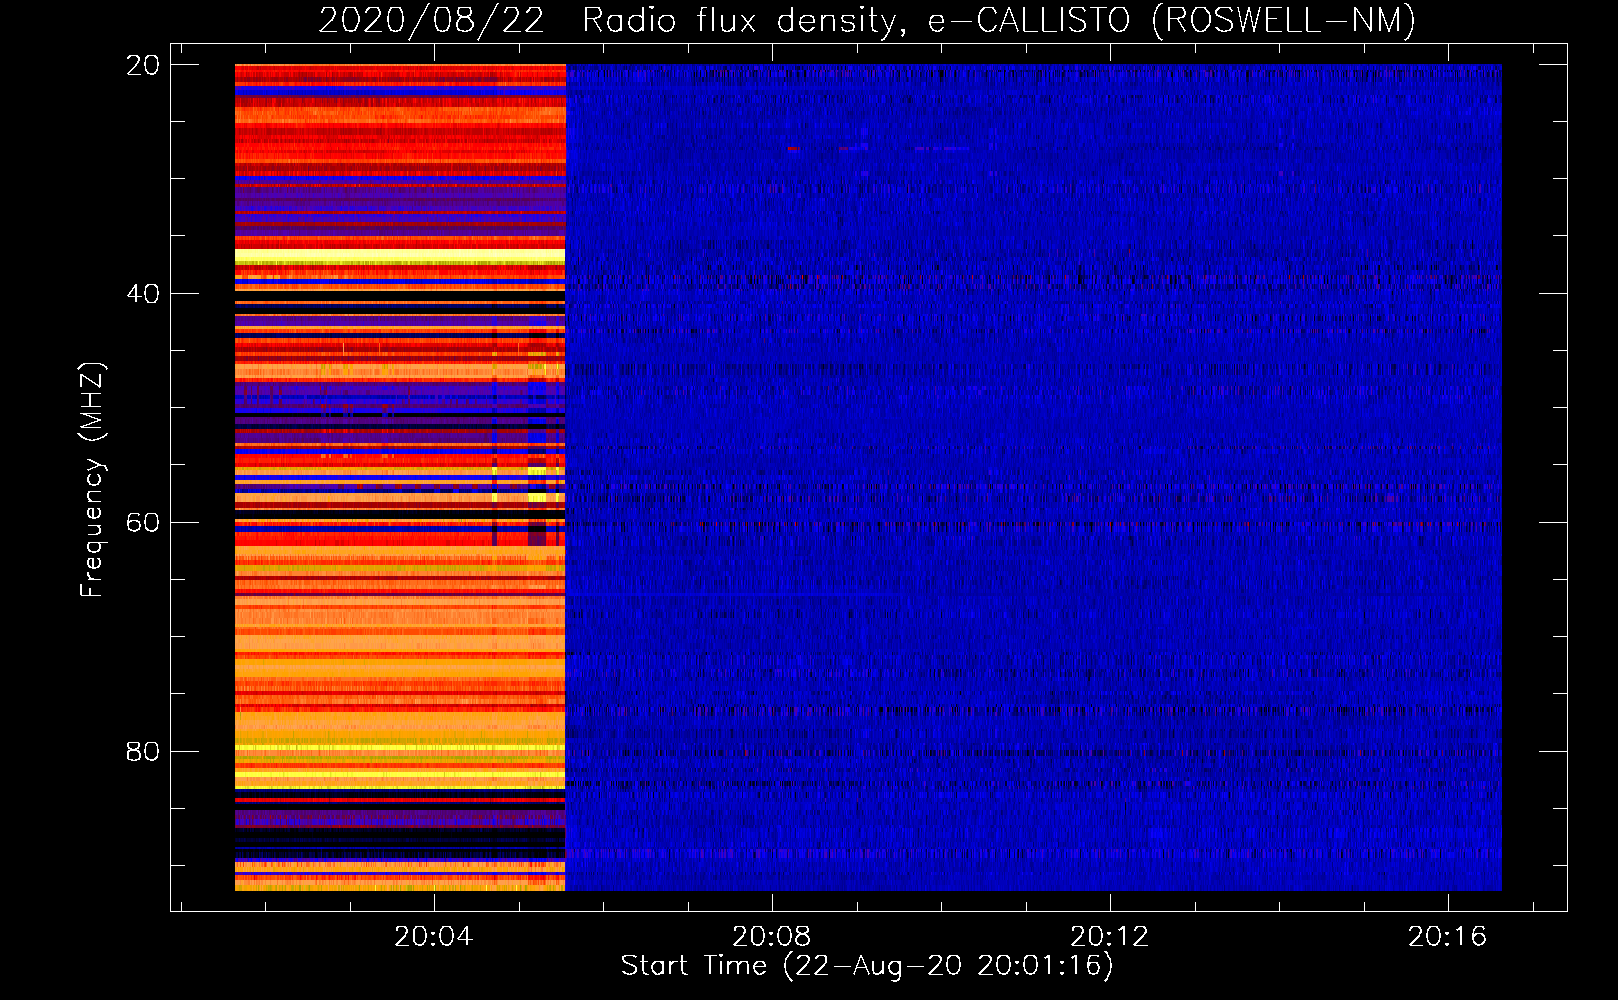Viewport: 1618px width, 1000px height.
Task: Click the date '2020/08/22' in the title
Action: point(432,20)
